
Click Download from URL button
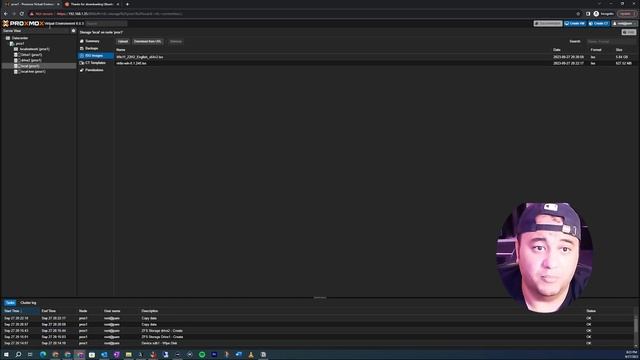point(147,42)
